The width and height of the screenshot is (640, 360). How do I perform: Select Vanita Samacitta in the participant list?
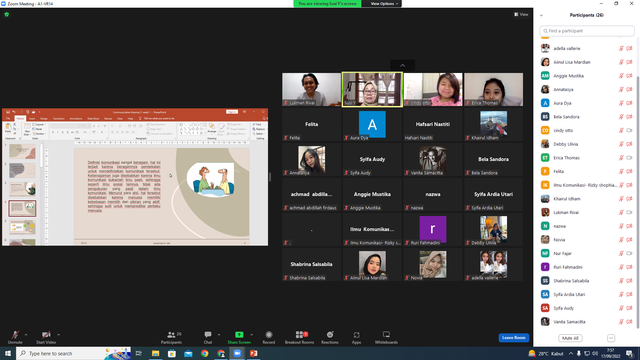pyautogui.click(x=587, y=322)
